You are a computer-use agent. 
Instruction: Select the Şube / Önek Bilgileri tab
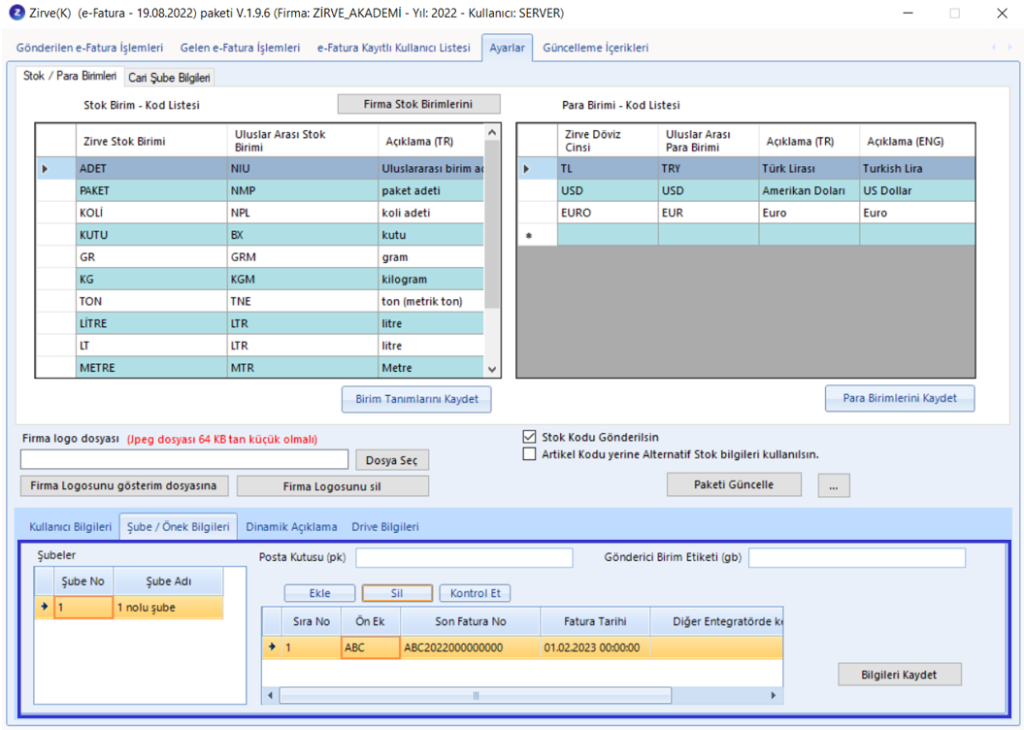178,527
